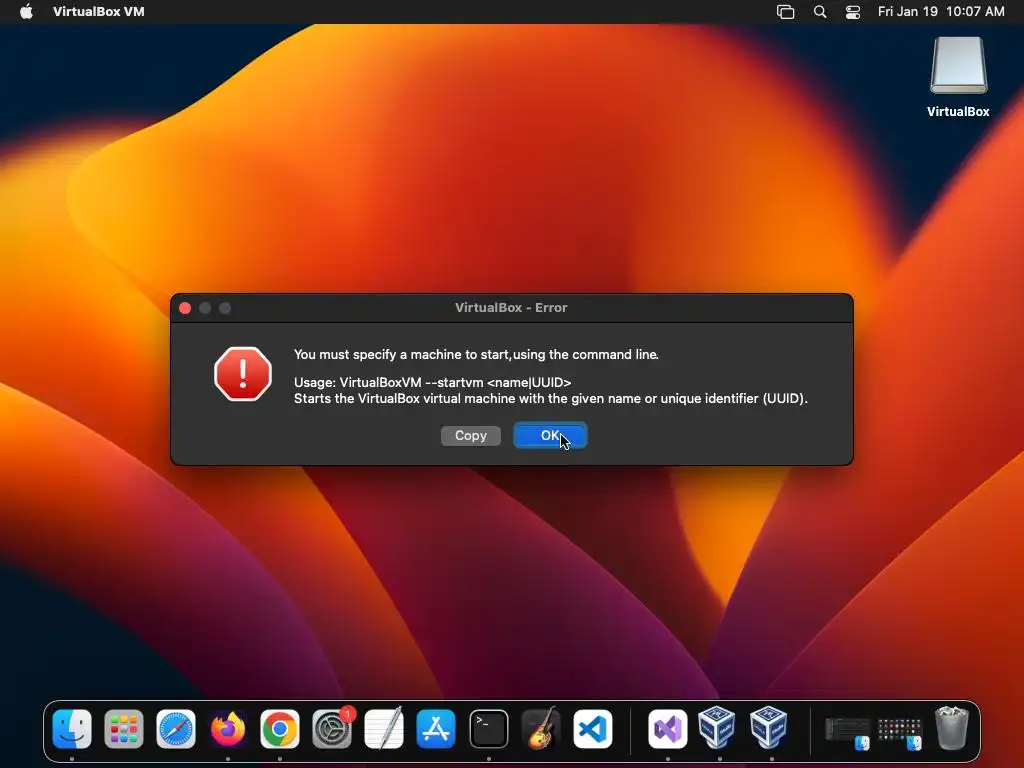Launch Google Chrome from the Dock
Screen dimensions: 1024x768
[280, 728]
